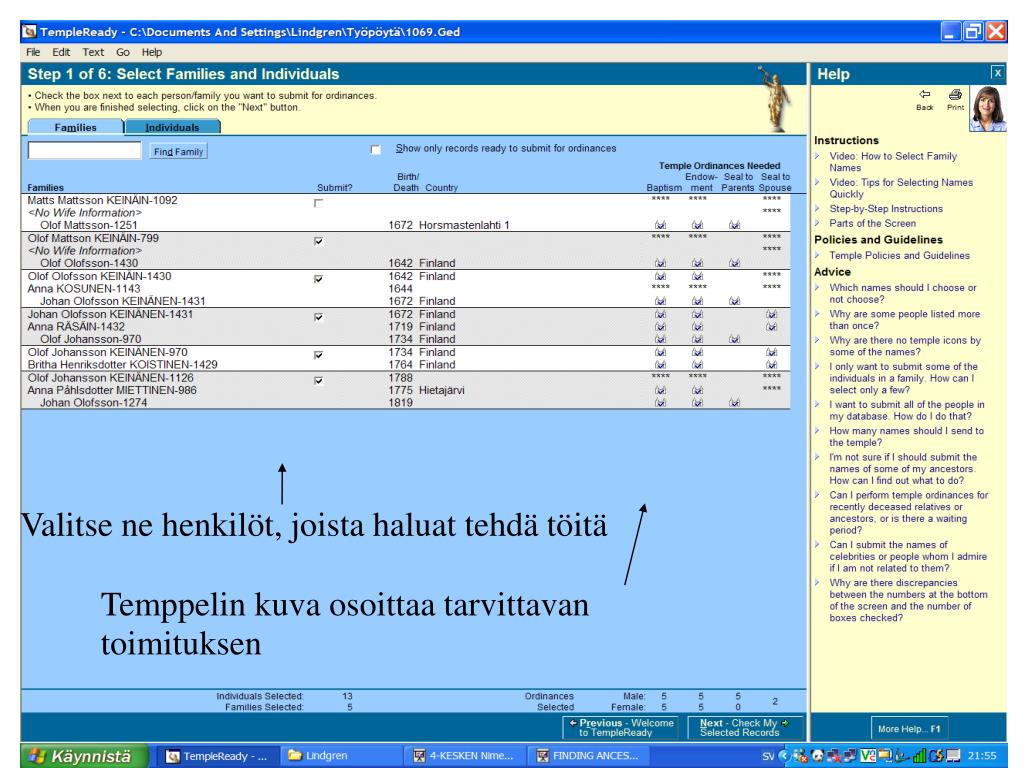Open the Go menu

(x=123, y=52)
